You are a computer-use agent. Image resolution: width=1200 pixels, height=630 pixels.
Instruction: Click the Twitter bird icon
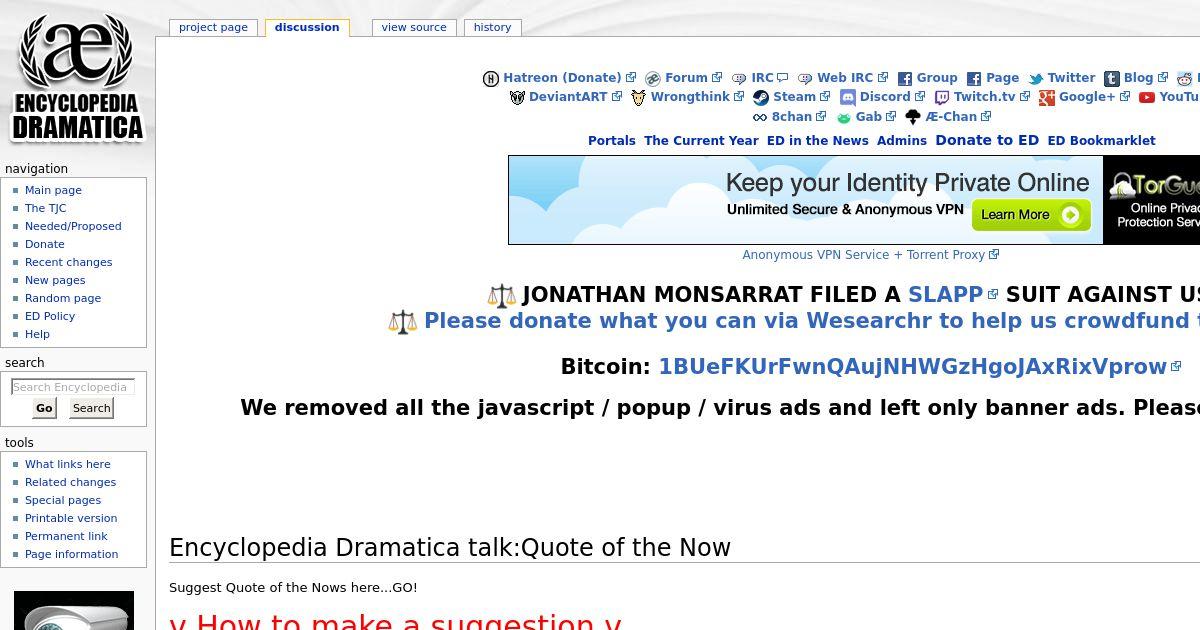(1036, 78)
